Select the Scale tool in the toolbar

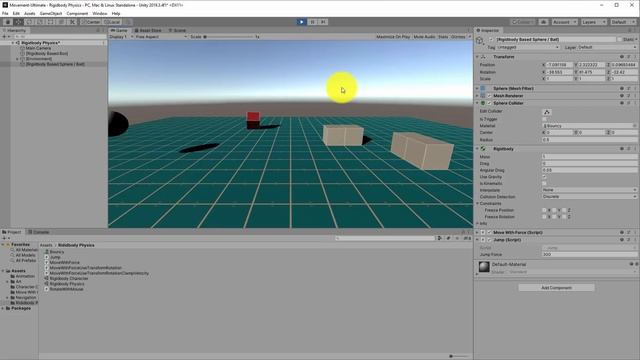[40, 22]
